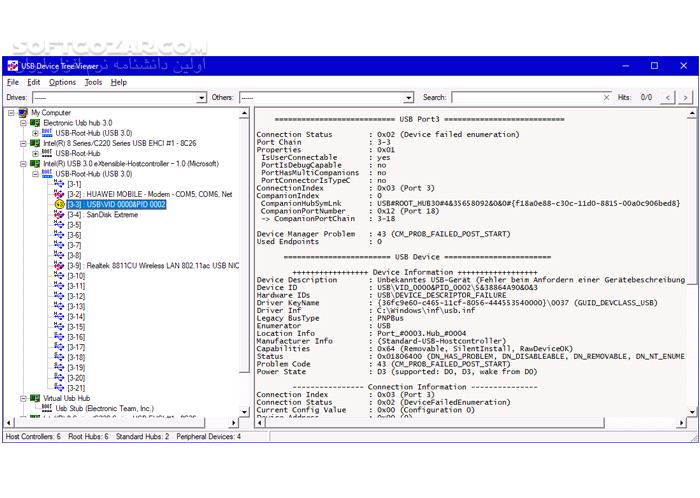Click tree panel scroll right arrow

click(x=233, y=422)
